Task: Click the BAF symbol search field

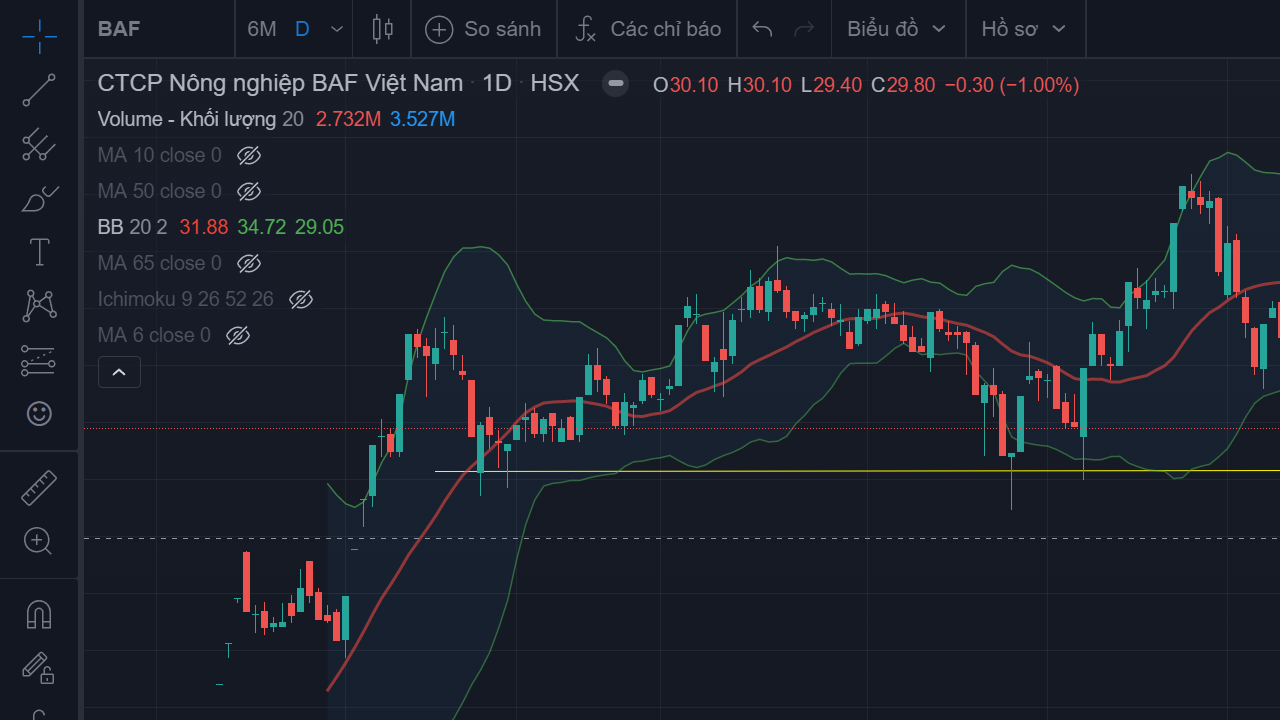Action: click(150, 29)
